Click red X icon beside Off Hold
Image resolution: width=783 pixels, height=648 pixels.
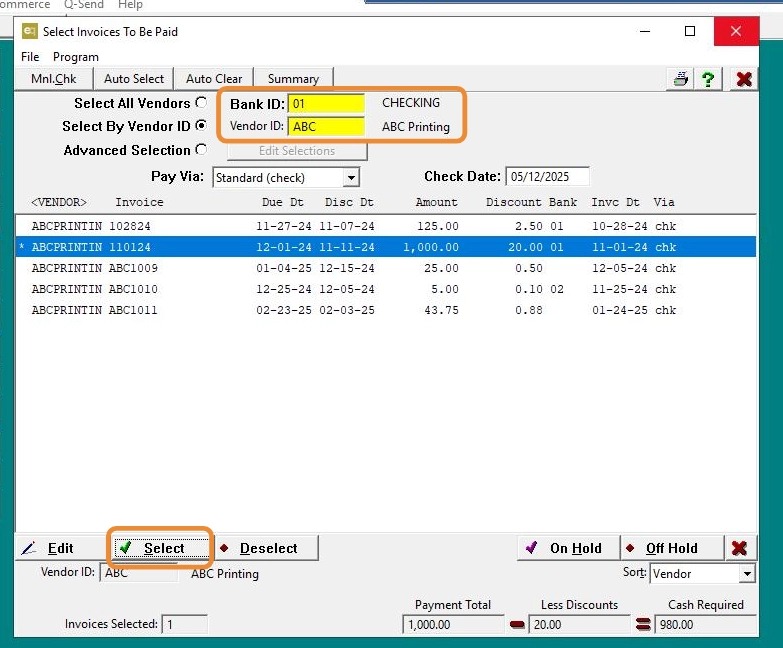(739, 548)
